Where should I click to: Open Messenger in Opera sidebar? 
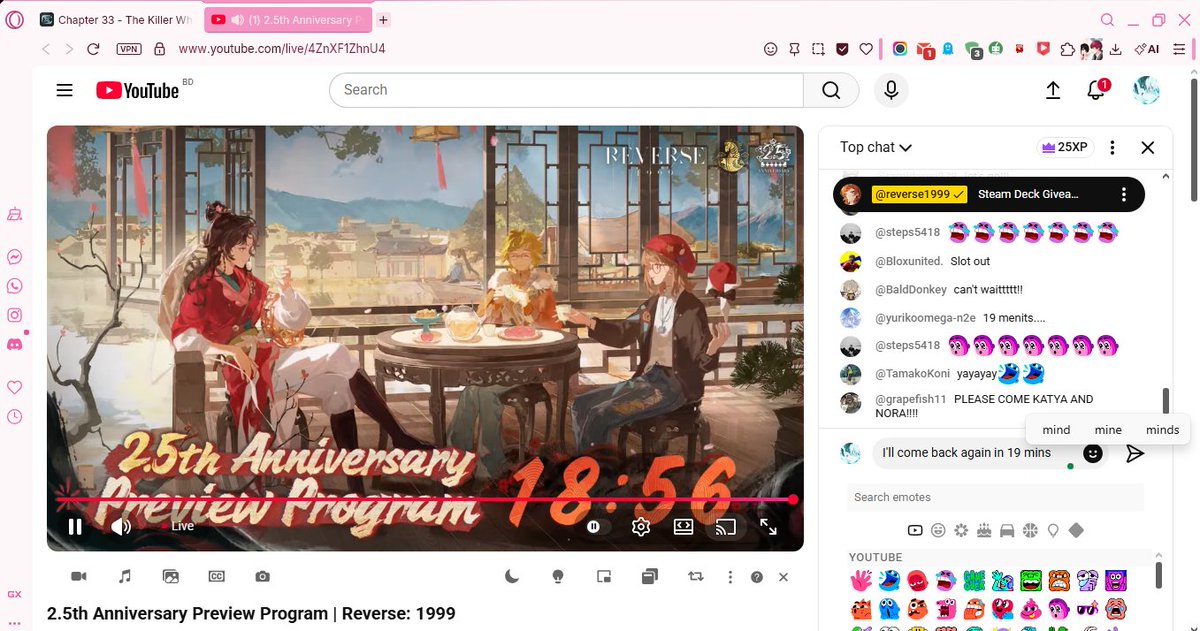[14, 257]
